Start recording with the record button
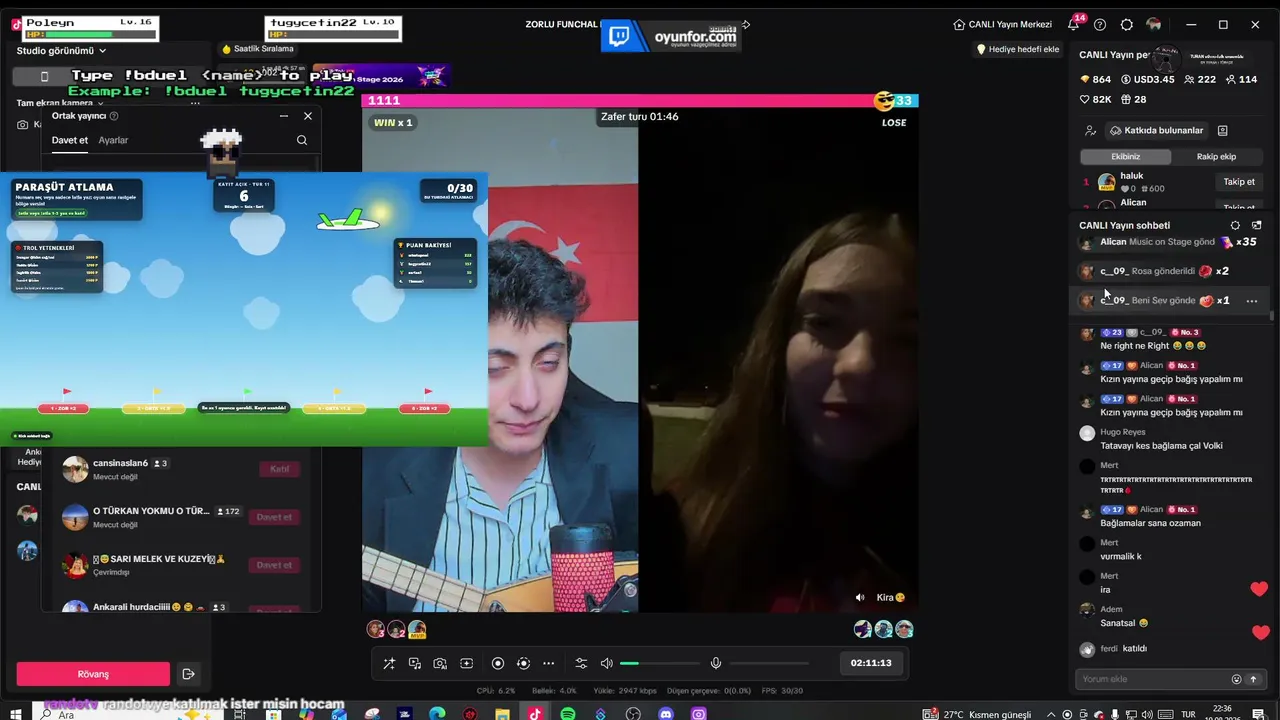 pos(498,663)
